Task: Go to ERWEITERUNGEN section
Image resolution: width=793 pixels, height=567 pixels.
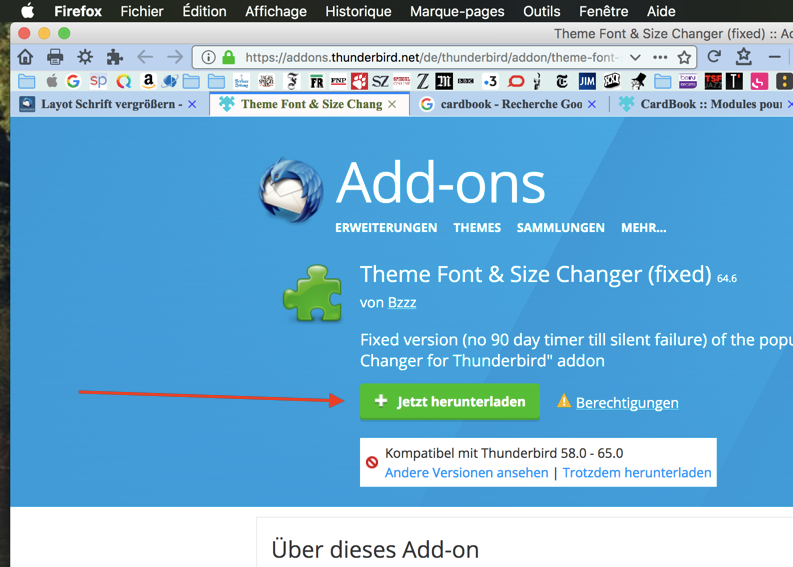Action: [386, 228]
